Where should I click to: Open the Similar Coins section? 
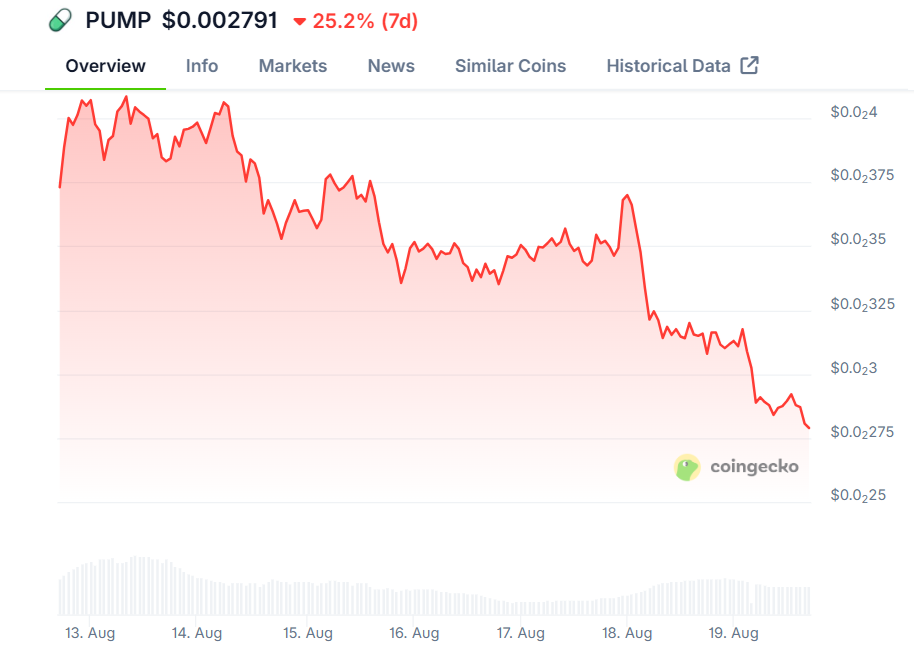pyautogui.click(x=510, y=65)
